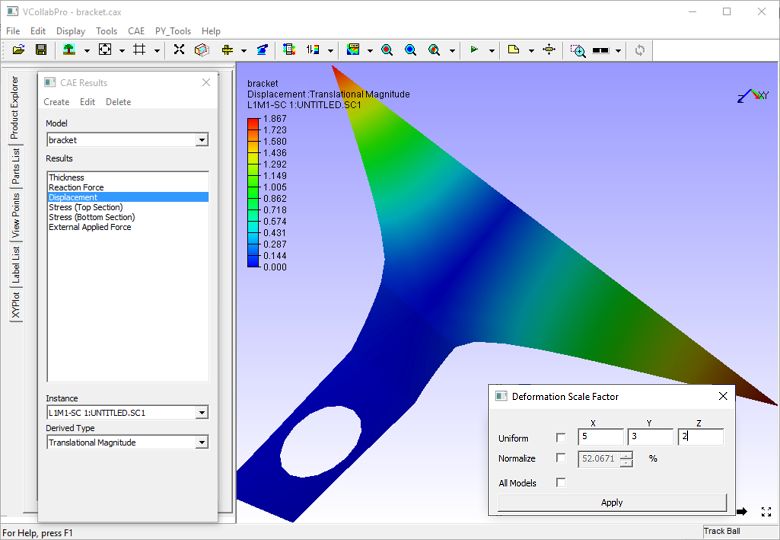Click the black arrow icon at viewer bottom
Viewport: 780px width, 540px height.
point(742,511)
